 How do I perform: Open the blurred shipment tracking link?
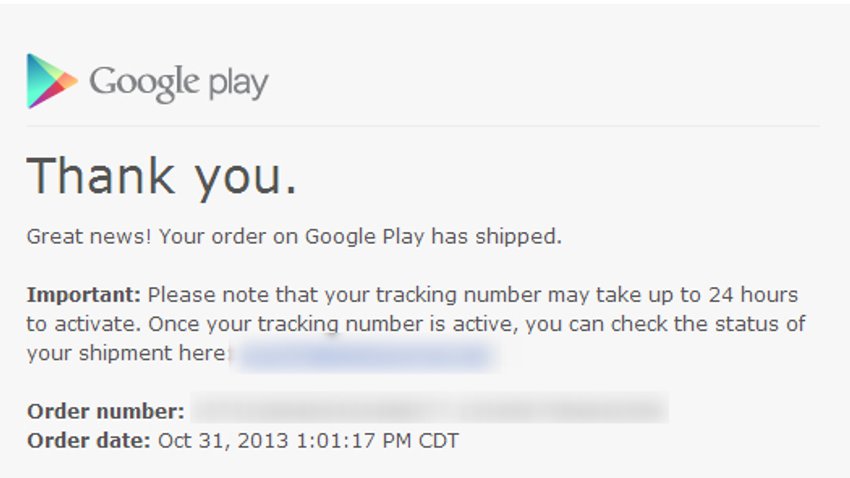click(364, 356)
